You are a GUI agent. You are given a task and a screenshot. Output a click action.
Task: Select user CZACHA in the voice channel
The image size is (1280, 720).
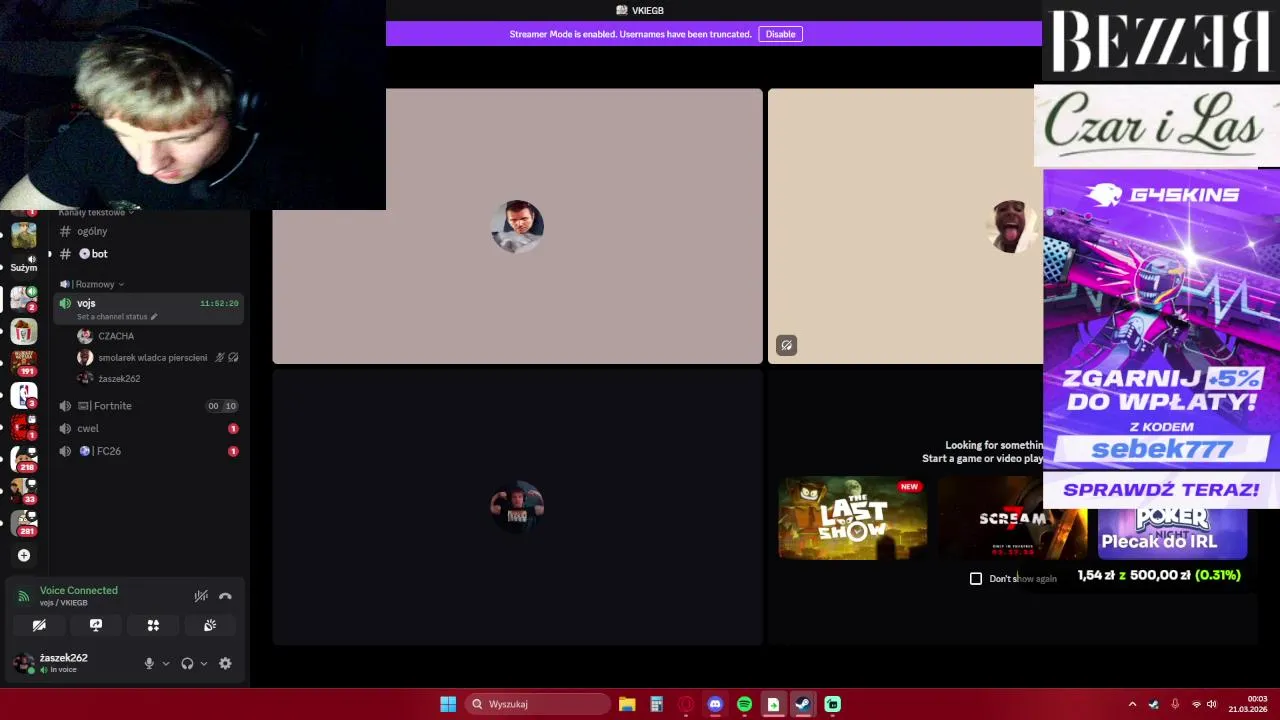tap(115, 336)
